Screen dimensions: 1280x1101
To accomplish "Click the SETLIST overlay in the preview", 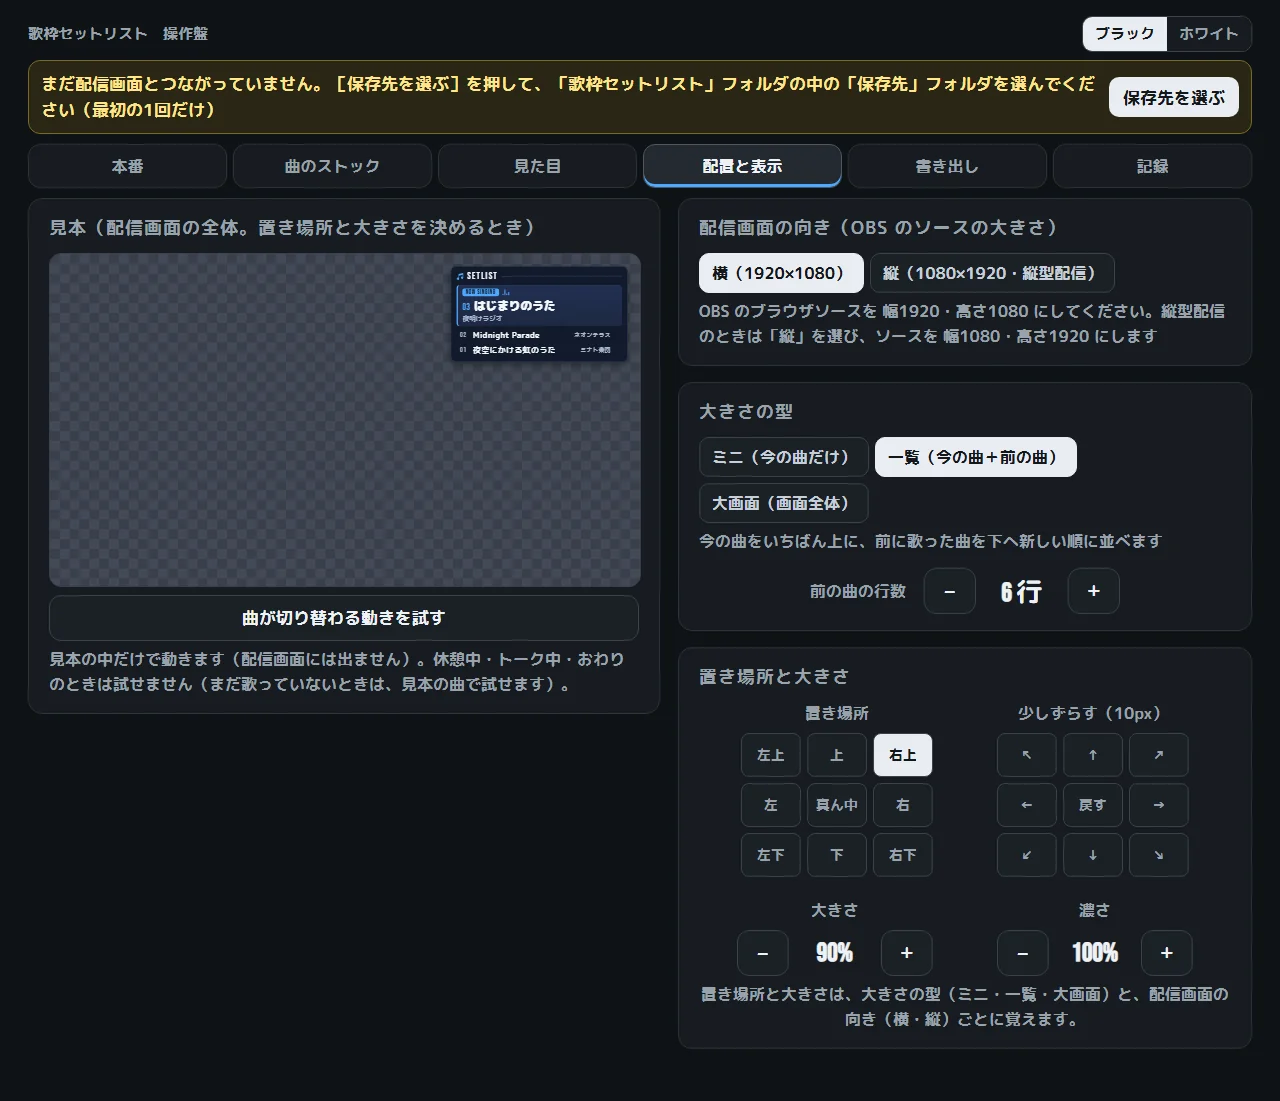I will [539, 313].
